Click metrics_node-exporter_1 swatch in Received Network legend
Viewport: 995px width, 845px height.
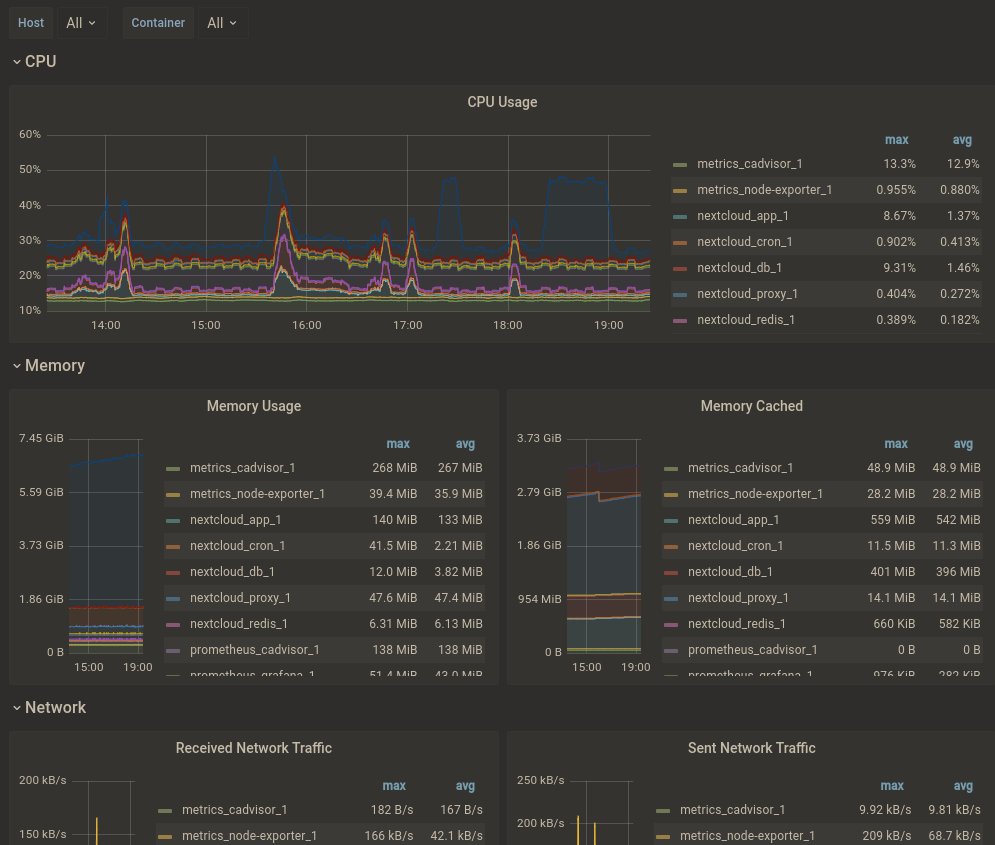(165, 837)
